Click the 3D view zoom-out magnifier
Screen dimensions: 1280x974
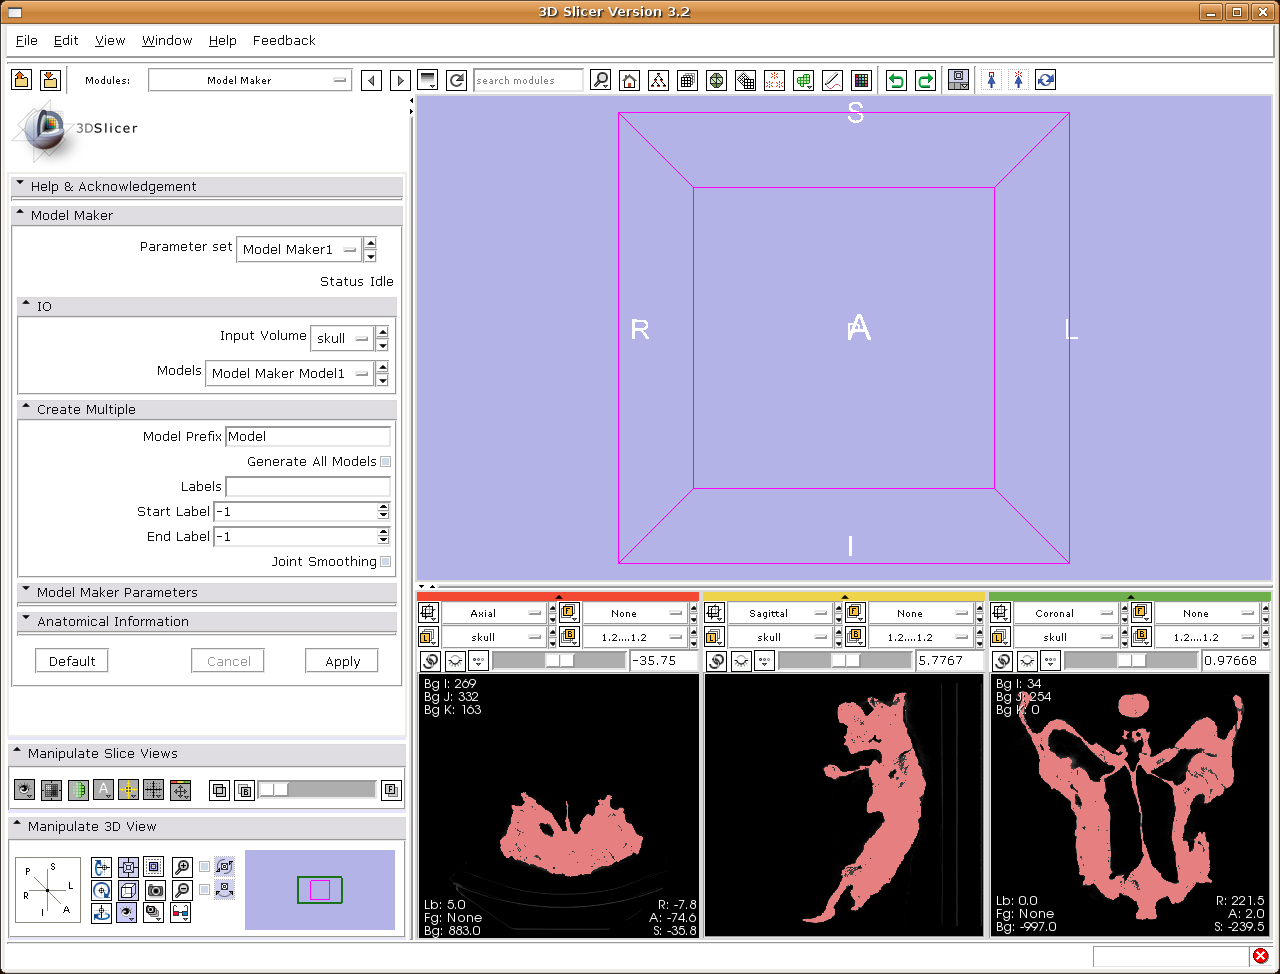pos(181,890)
